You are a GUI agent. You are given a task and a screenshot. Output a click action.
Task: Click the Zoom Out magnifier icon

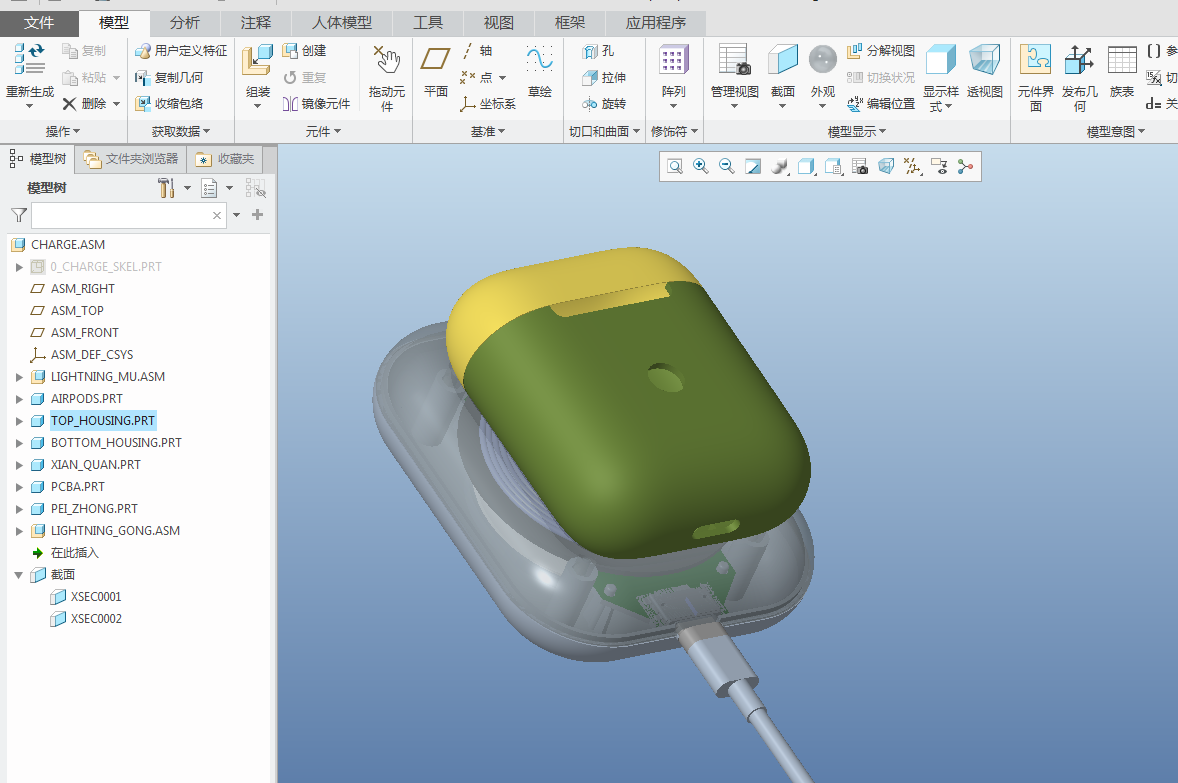pyautogui.click(x=726, y=166)
